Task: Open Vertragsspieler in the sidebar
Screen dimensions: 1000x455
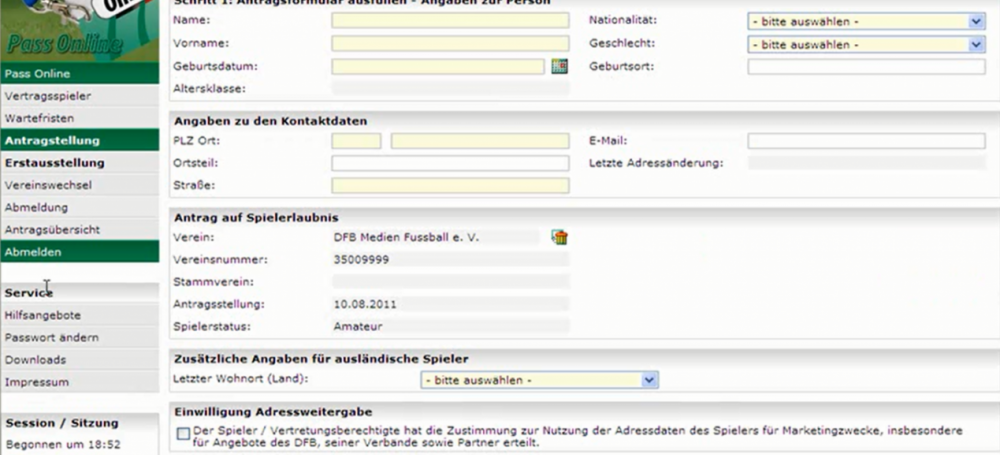Action: point(80,96)
